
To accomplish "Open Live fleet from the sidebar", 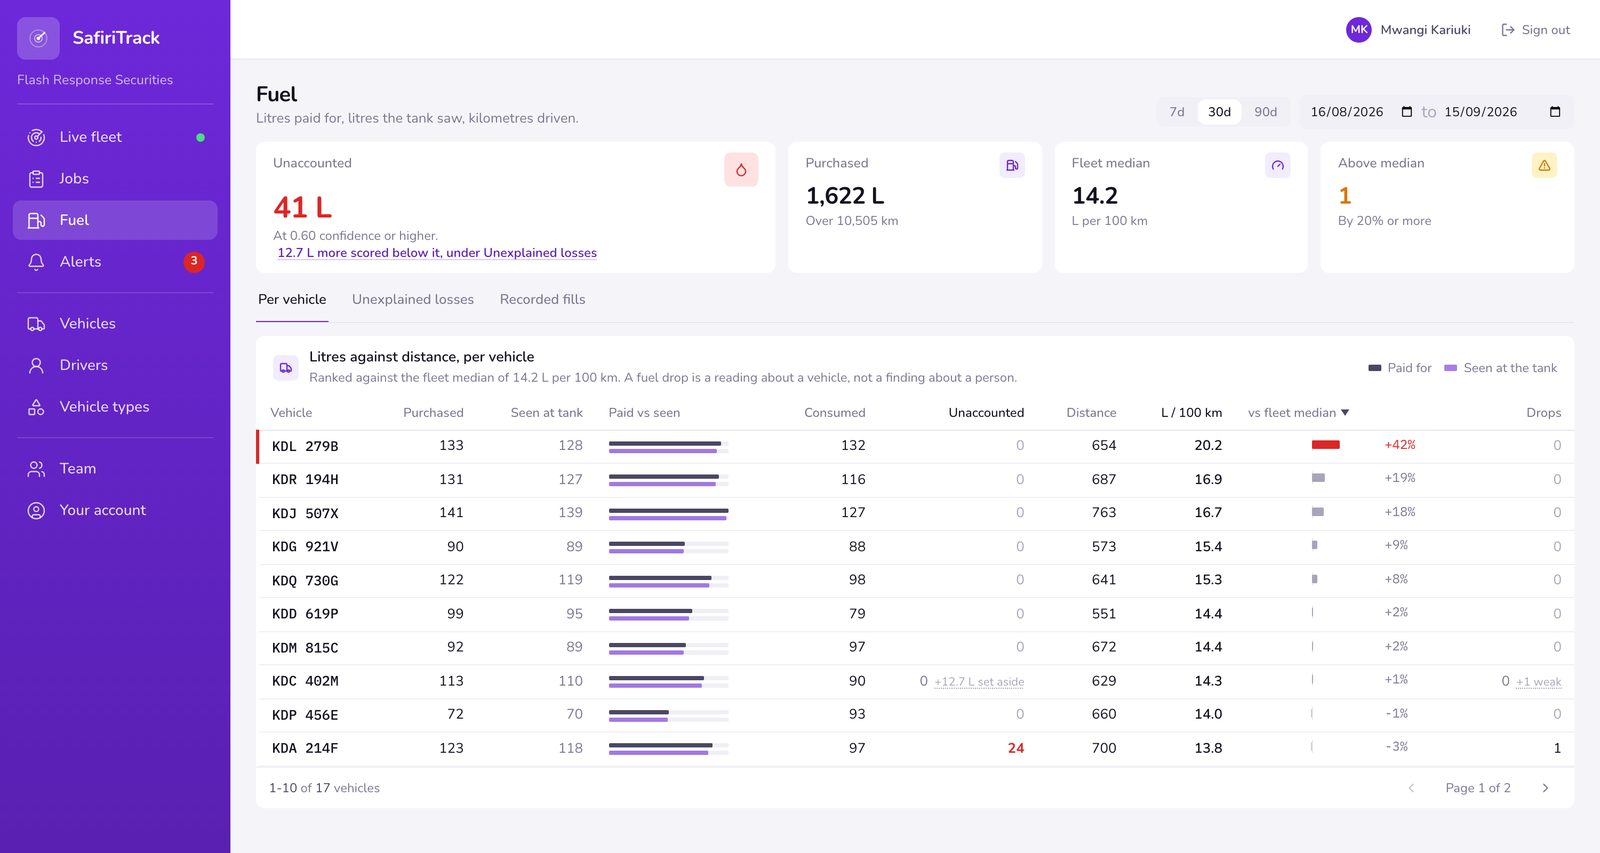I will tap(115, 137).
